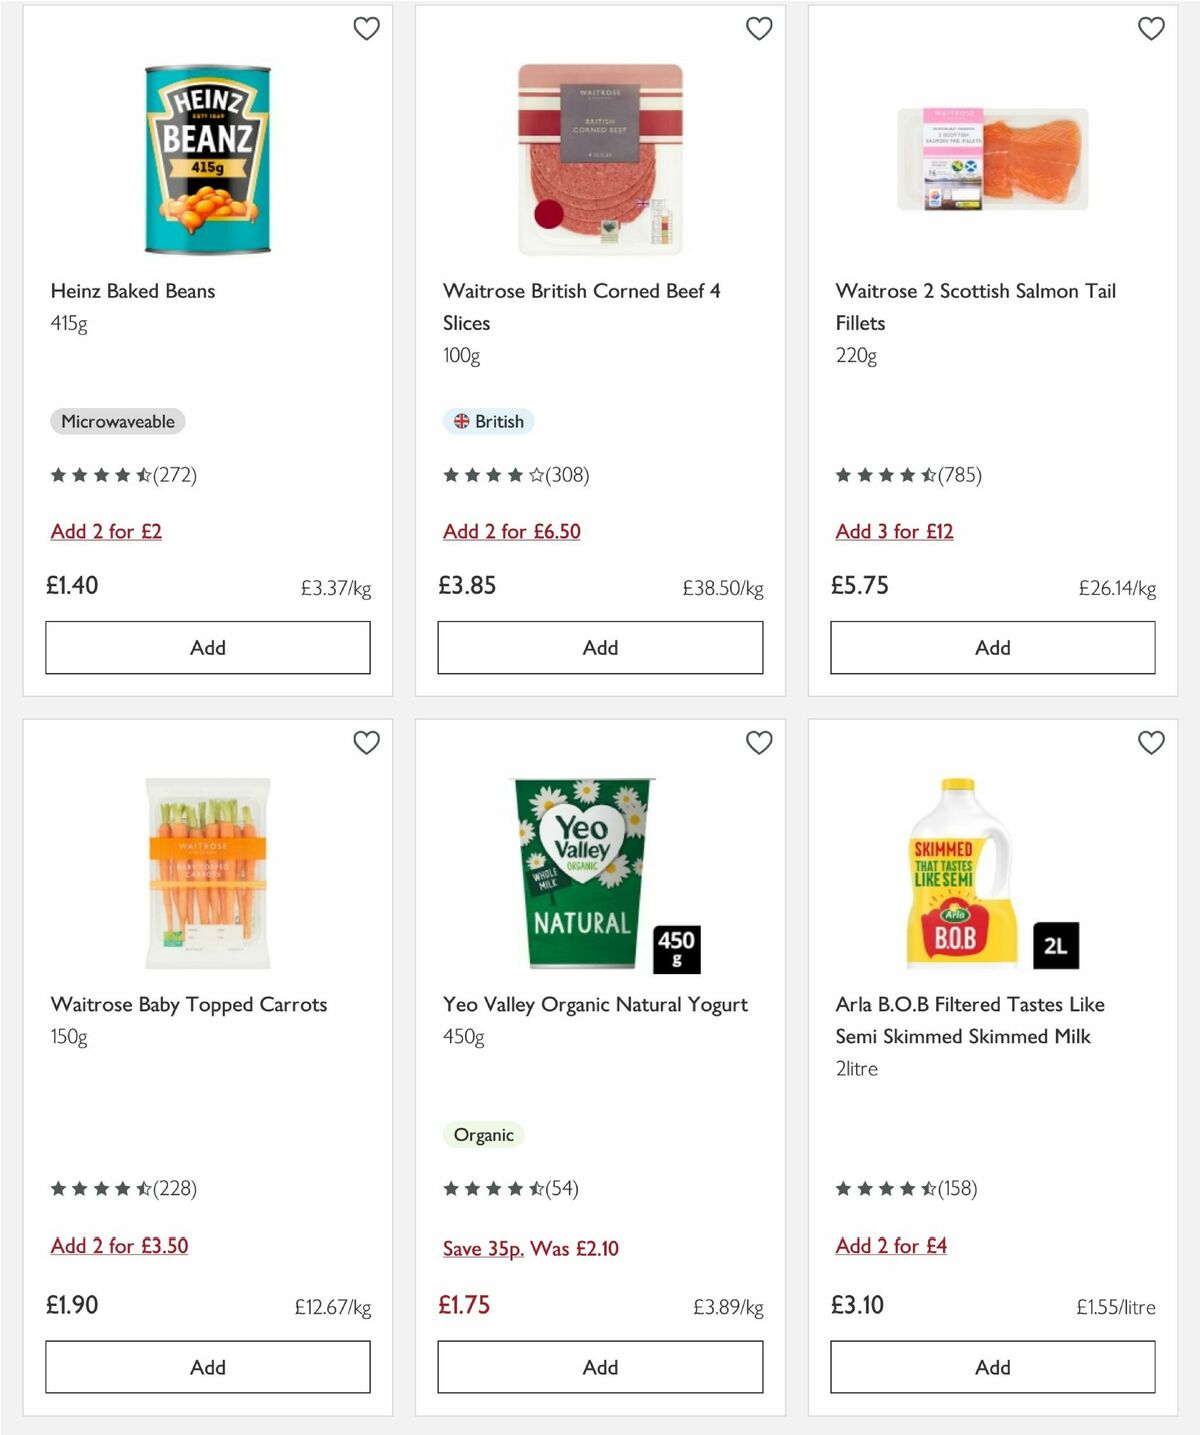Screen dimensions: 1200x1435
Task: Add Heinz Baked Beans to basket
Action: click(206, 647)
